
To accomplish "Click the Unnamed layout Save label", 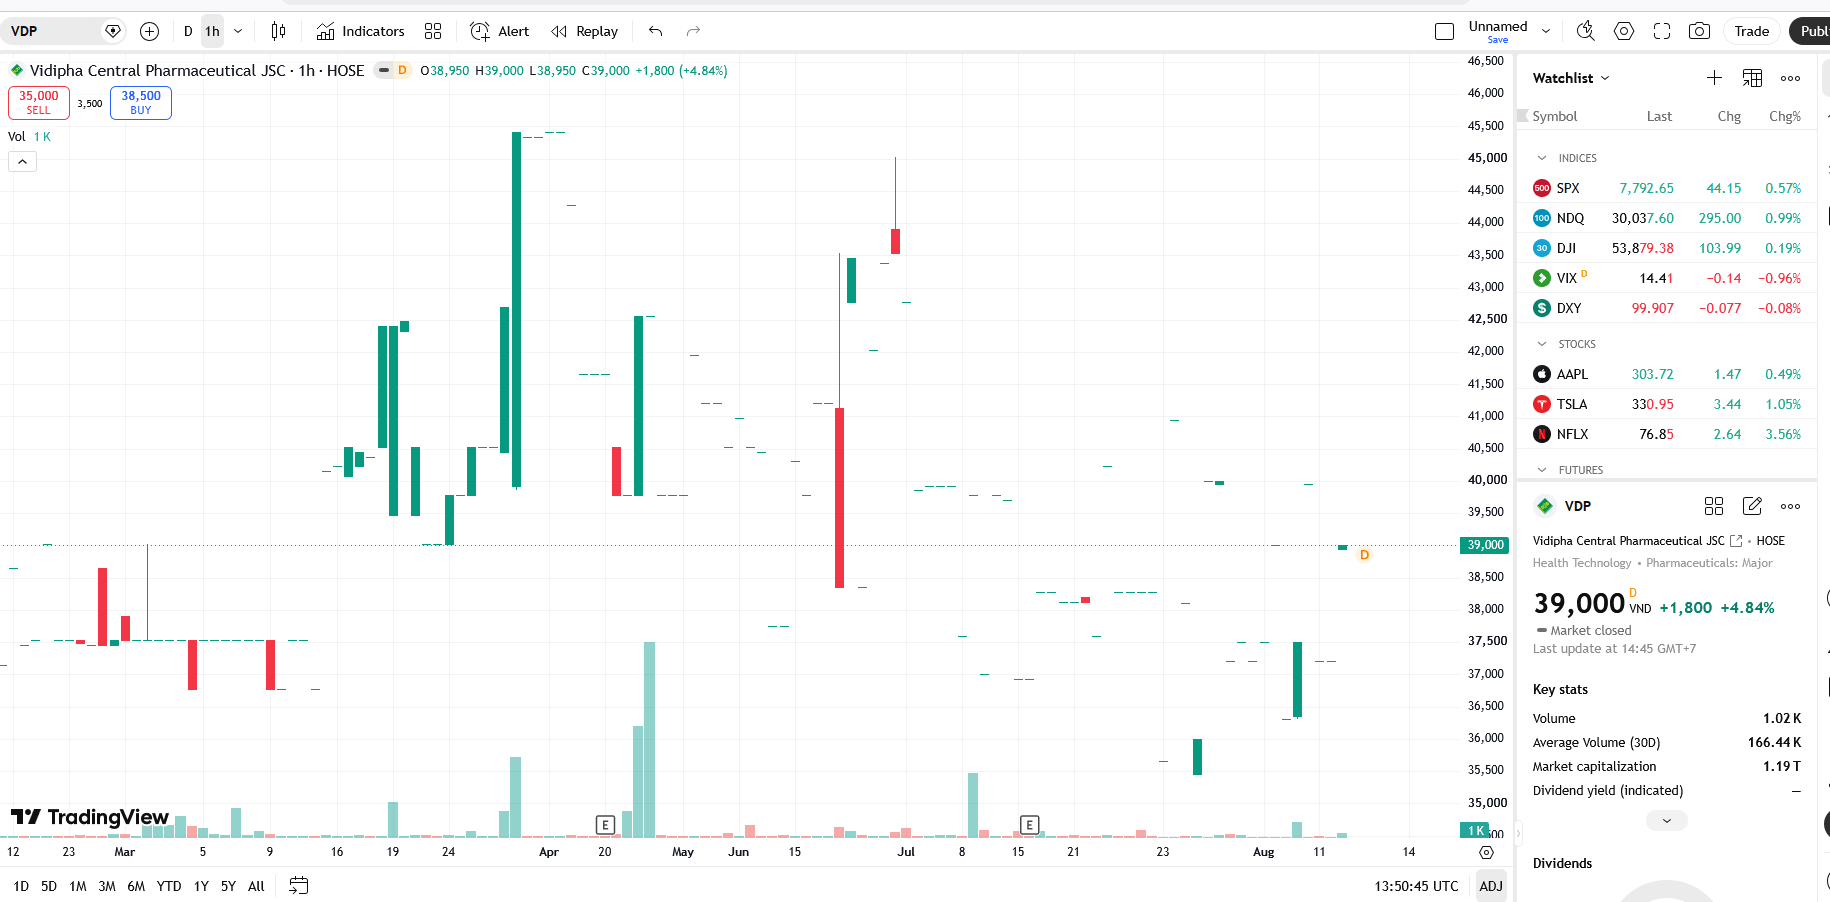I will click(x=1498, y=40).
